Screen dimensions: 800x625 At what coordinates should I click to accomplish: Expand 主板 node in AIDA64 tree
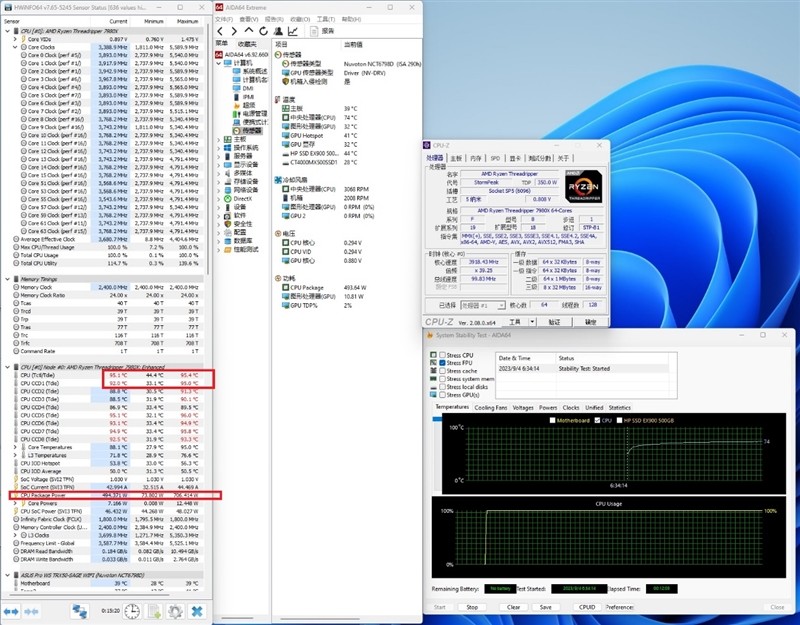[219, 139]
